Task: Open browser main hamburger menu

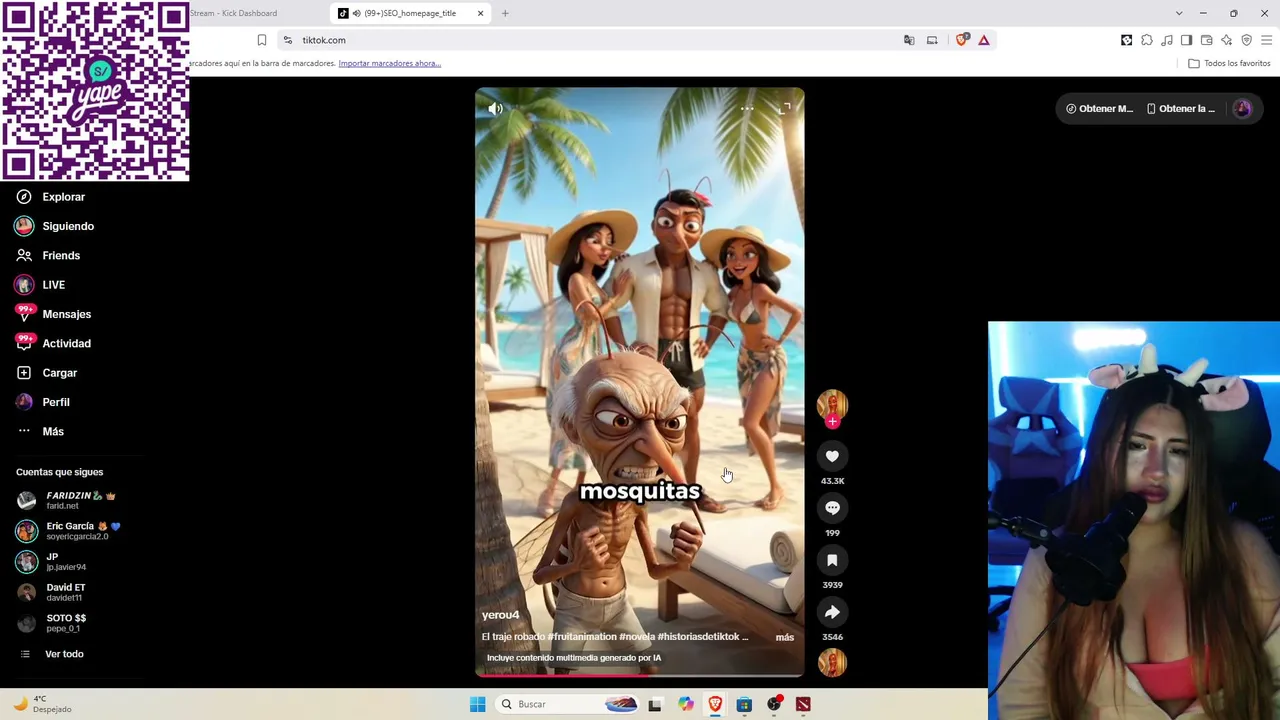Action: (1267, 40)
